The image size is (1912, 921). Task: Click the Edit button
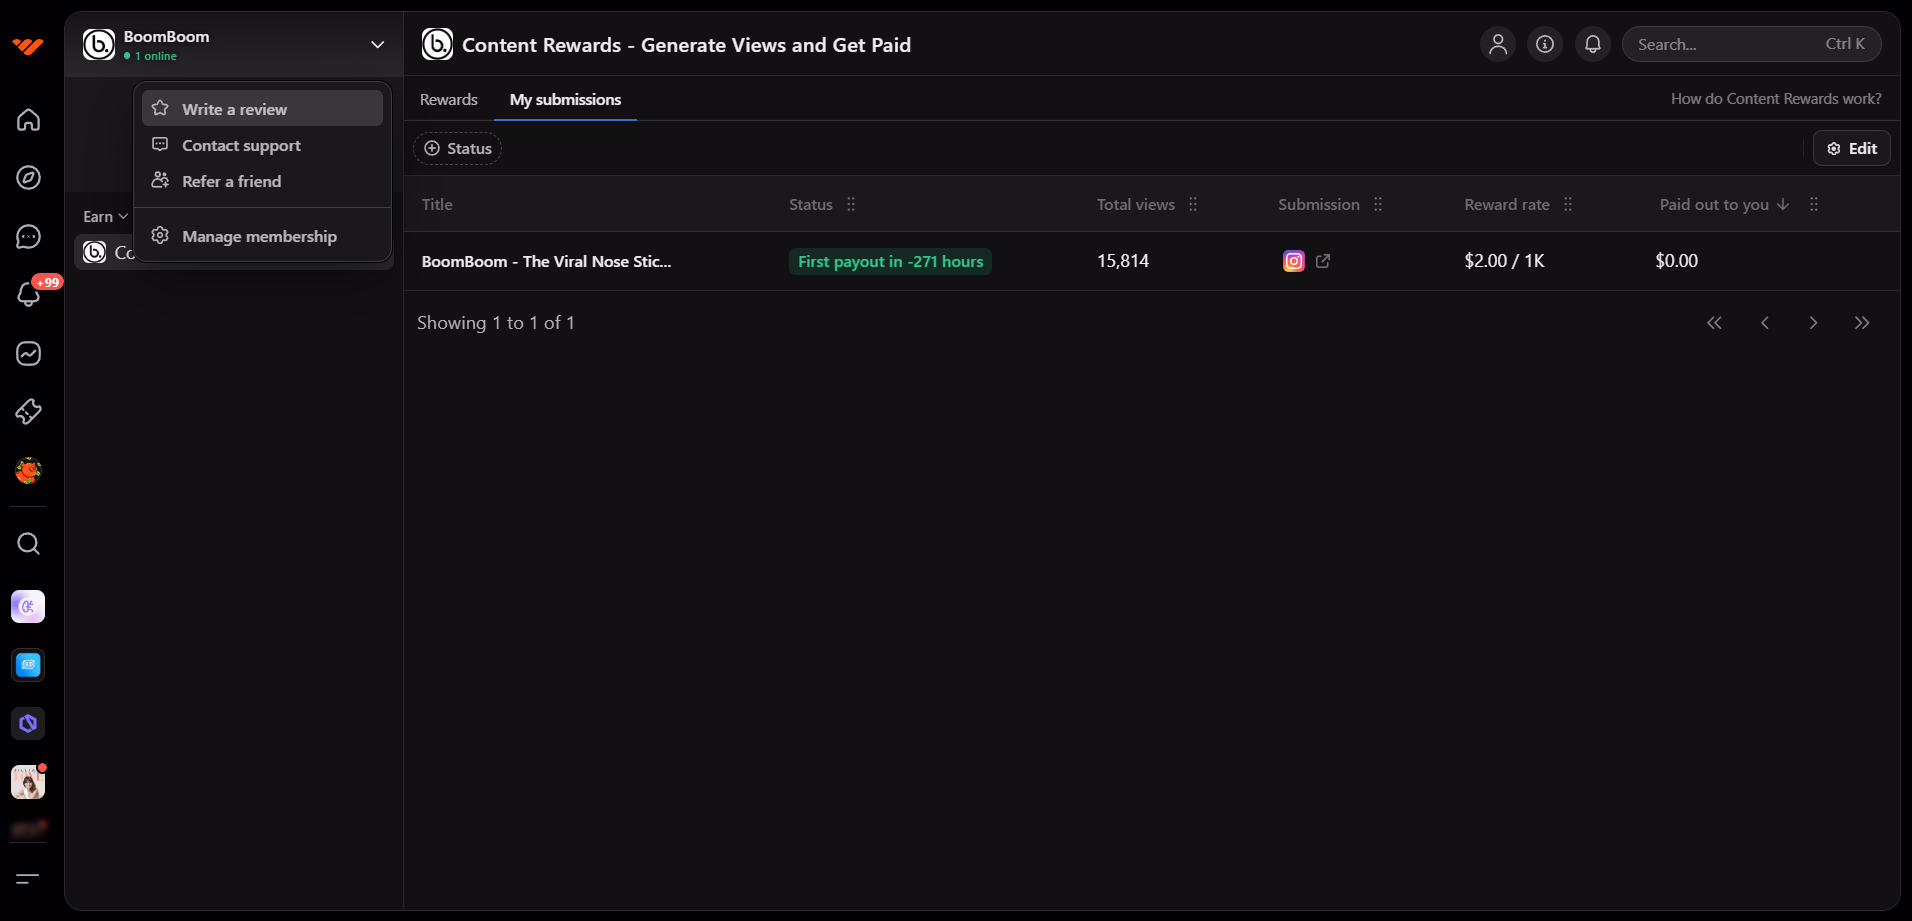[x=1851, y=148]
